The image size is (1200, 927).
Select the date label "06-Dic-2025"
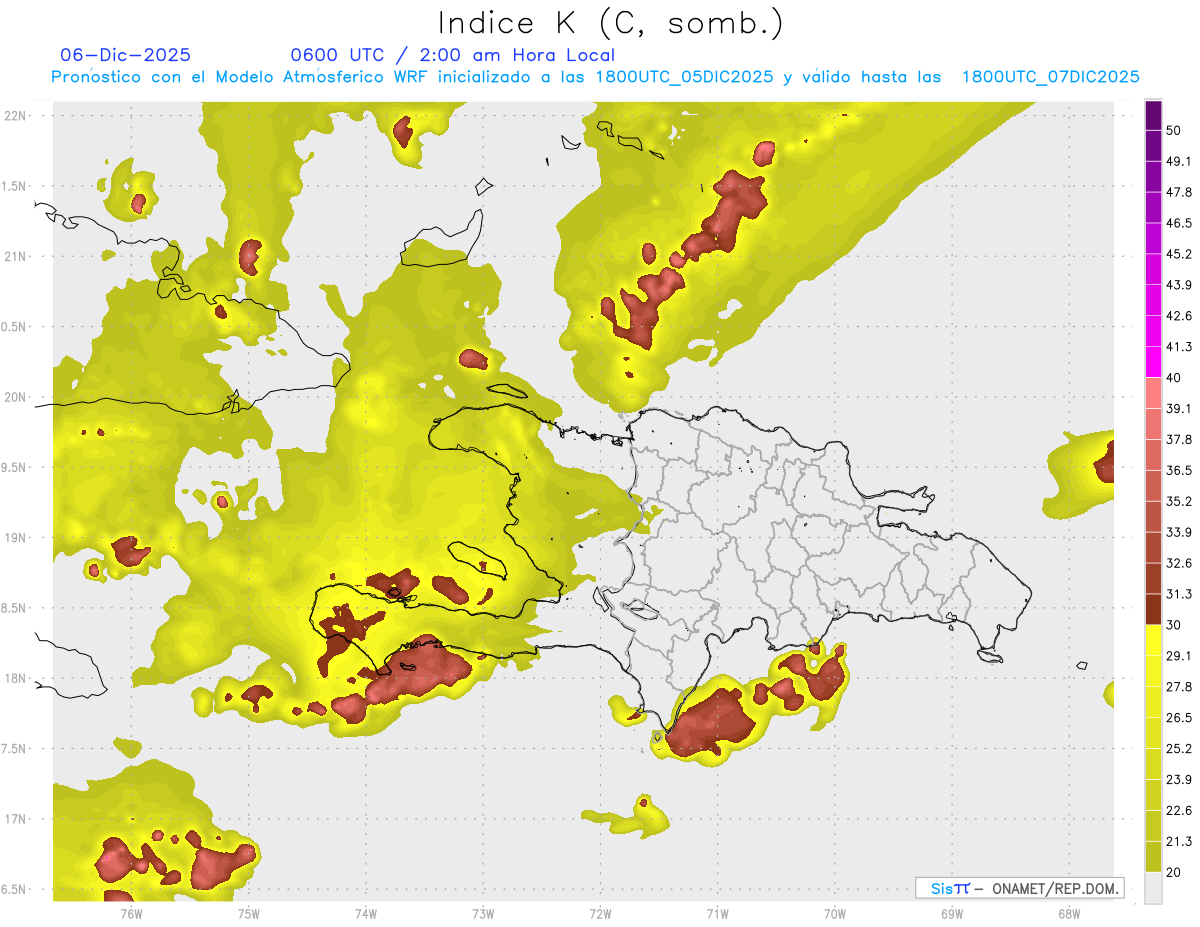(x=126, y=55)
